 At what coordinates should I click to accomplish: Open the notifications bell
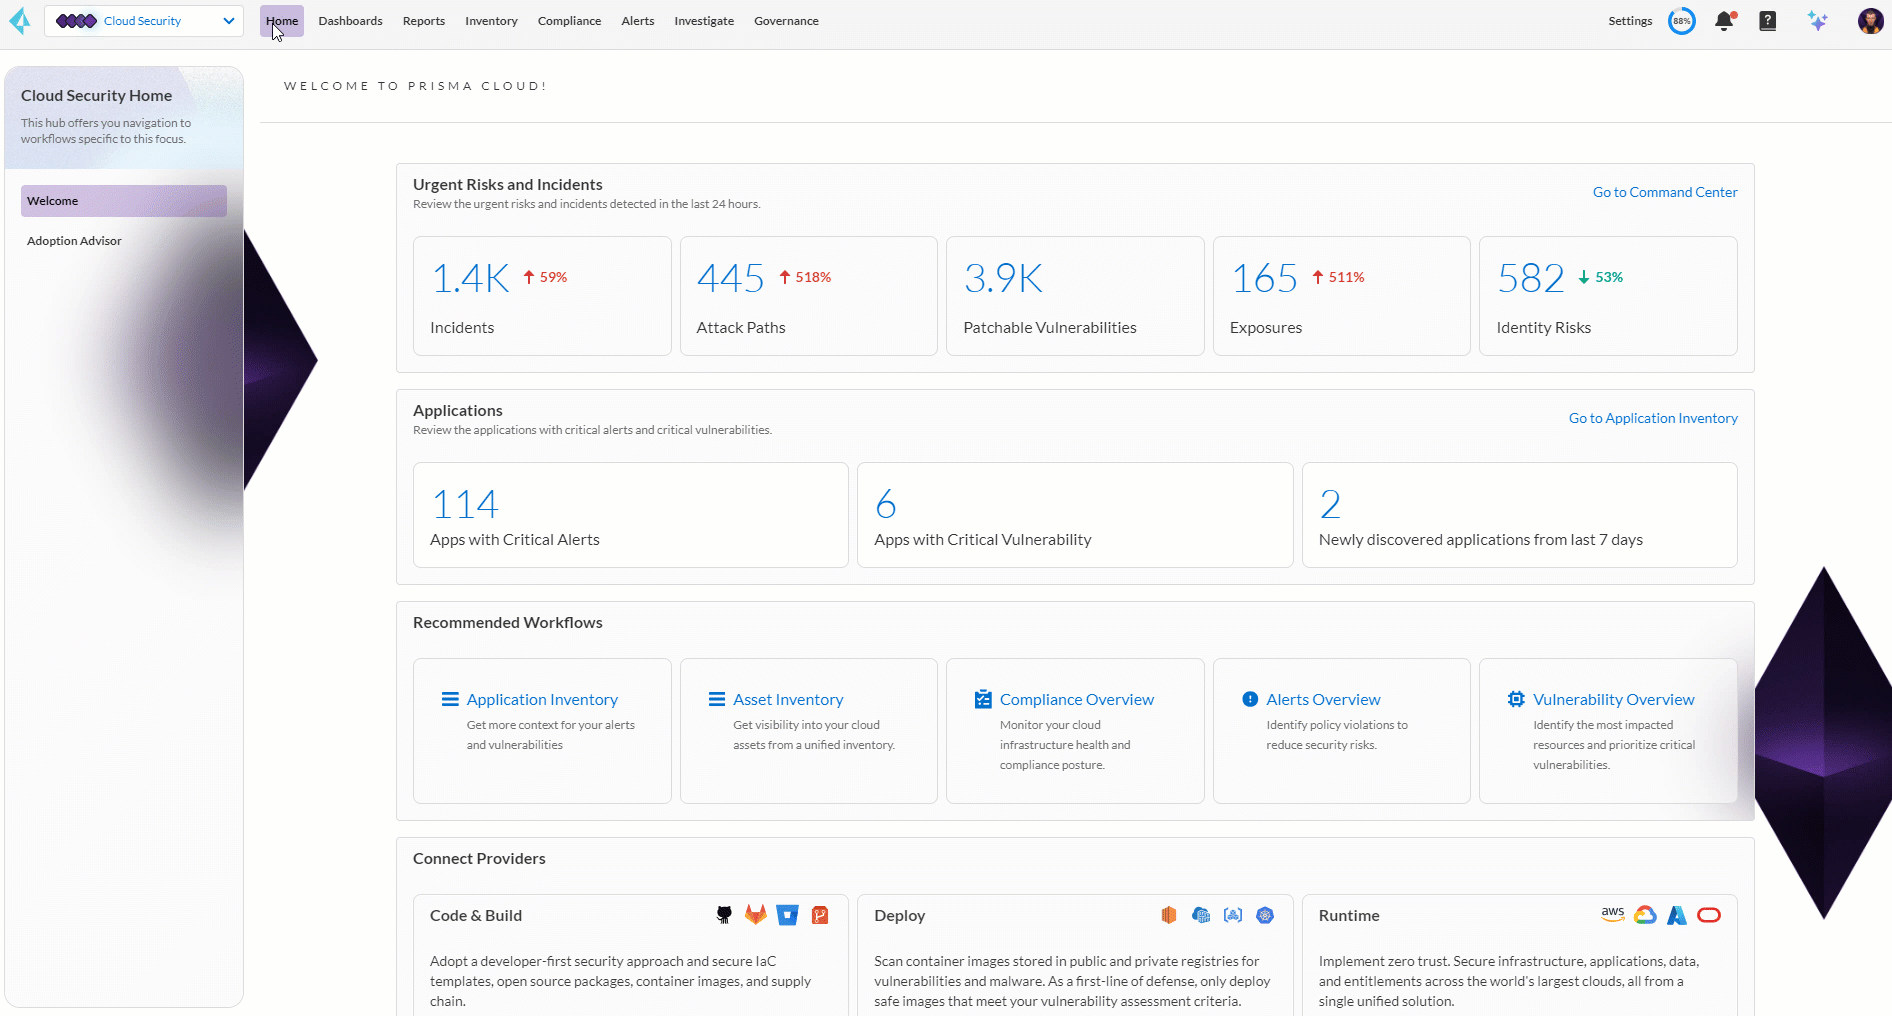[x=1724, y=21]
